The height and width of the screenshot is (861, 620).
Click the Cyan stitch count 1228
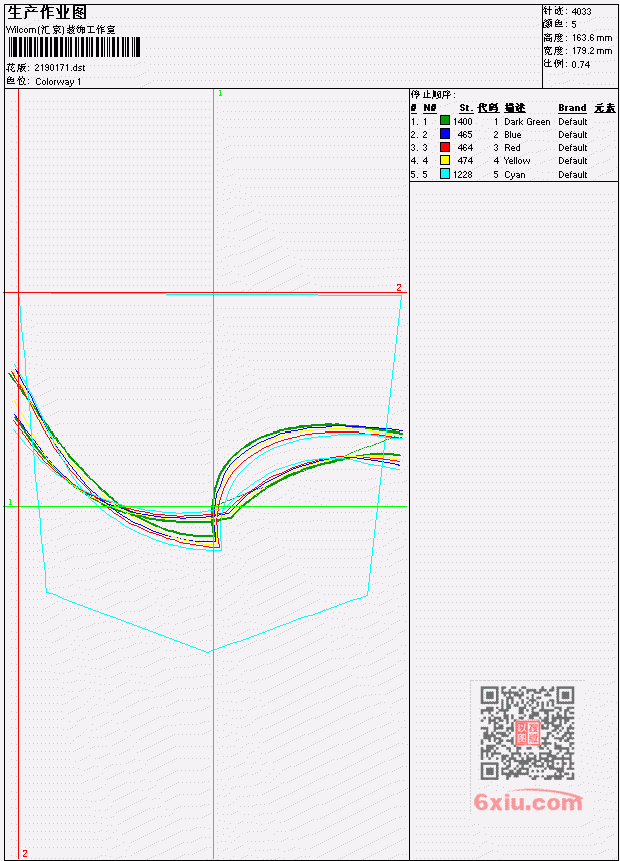coord(462,175)
